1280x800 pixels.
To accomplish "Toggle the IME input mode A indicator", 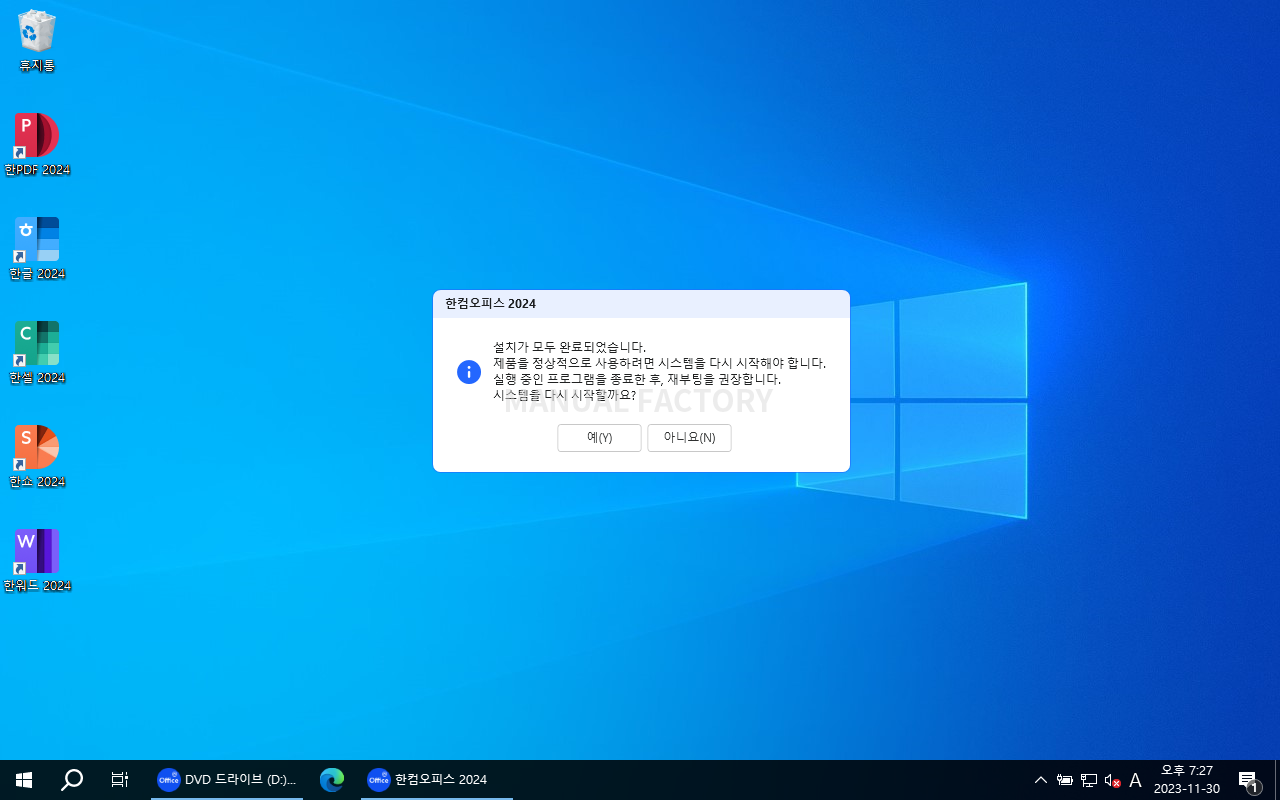I will click(x=1135, y=780).
